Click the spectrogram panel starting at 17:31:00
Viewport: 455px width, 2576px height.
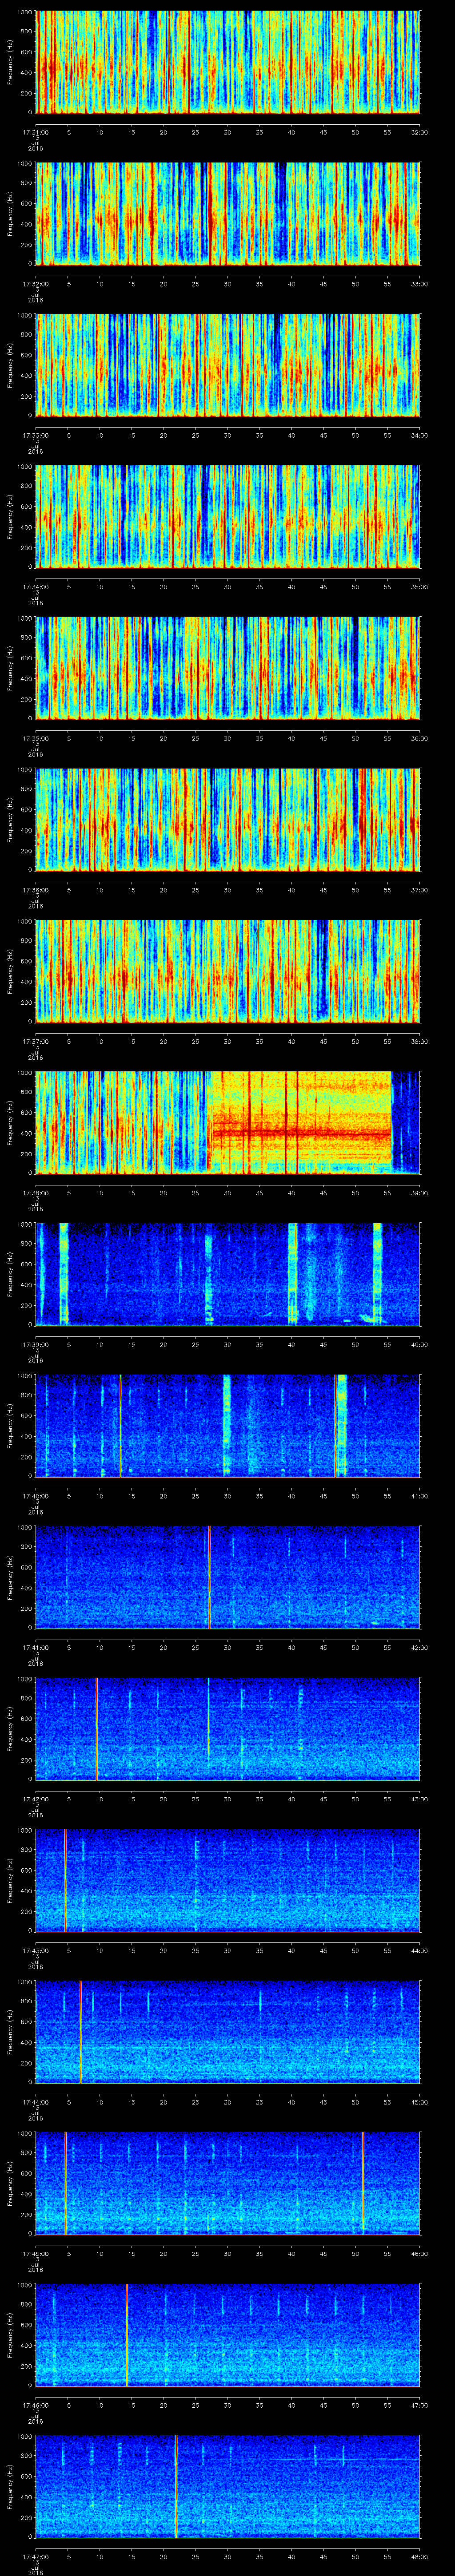click(x=228, y=62)
